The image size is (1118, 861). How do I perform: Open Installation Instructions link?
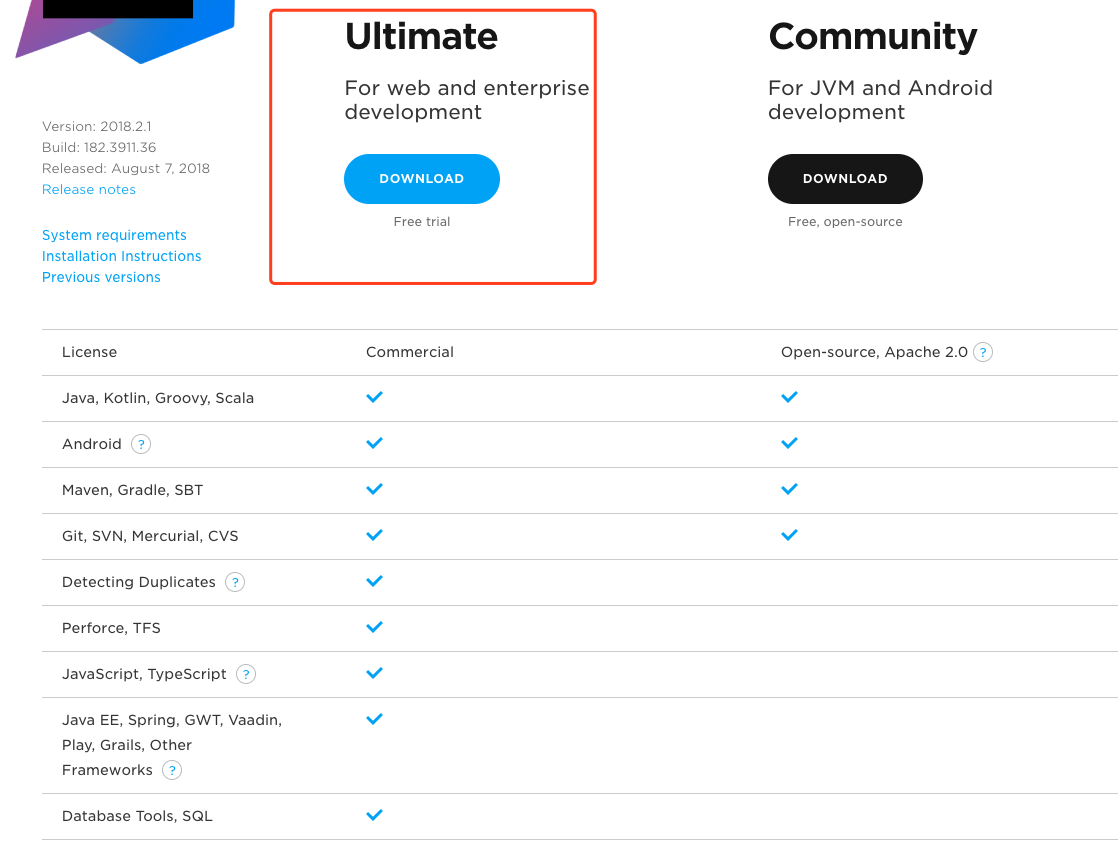pos(121,256)
